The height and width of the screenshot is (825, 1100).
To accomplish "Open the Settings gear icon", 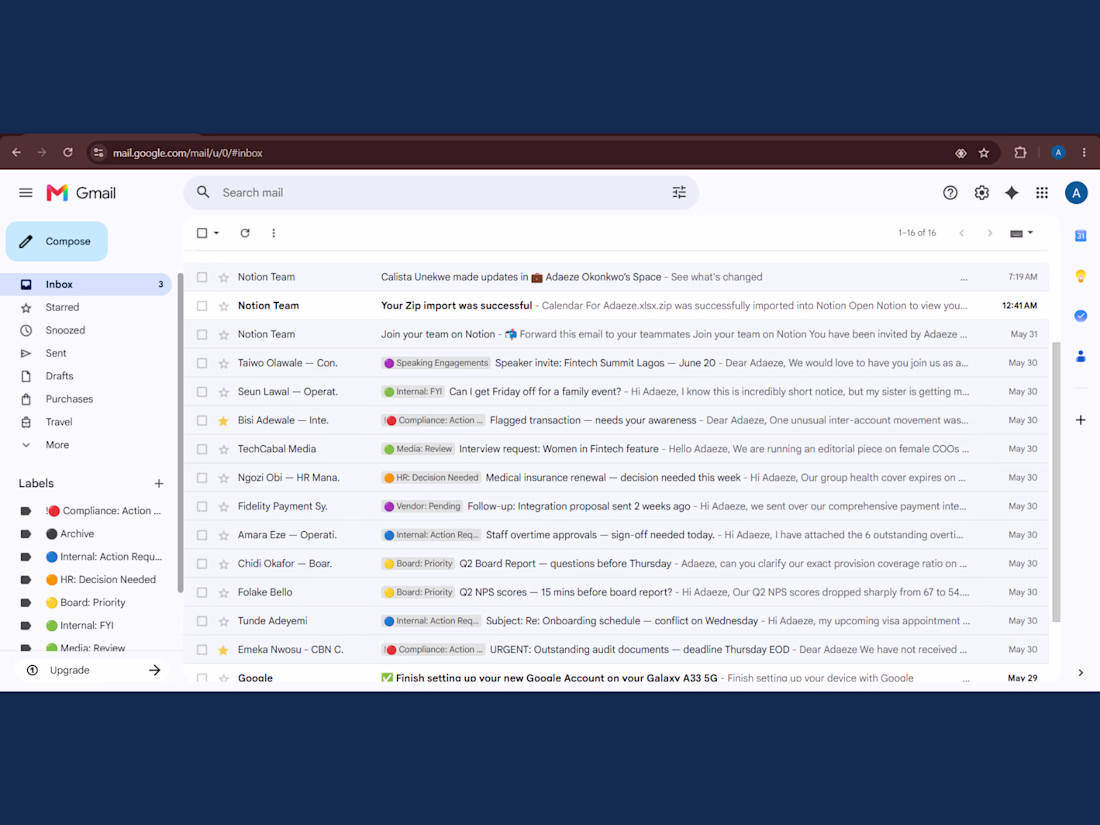I will [981, 193].
